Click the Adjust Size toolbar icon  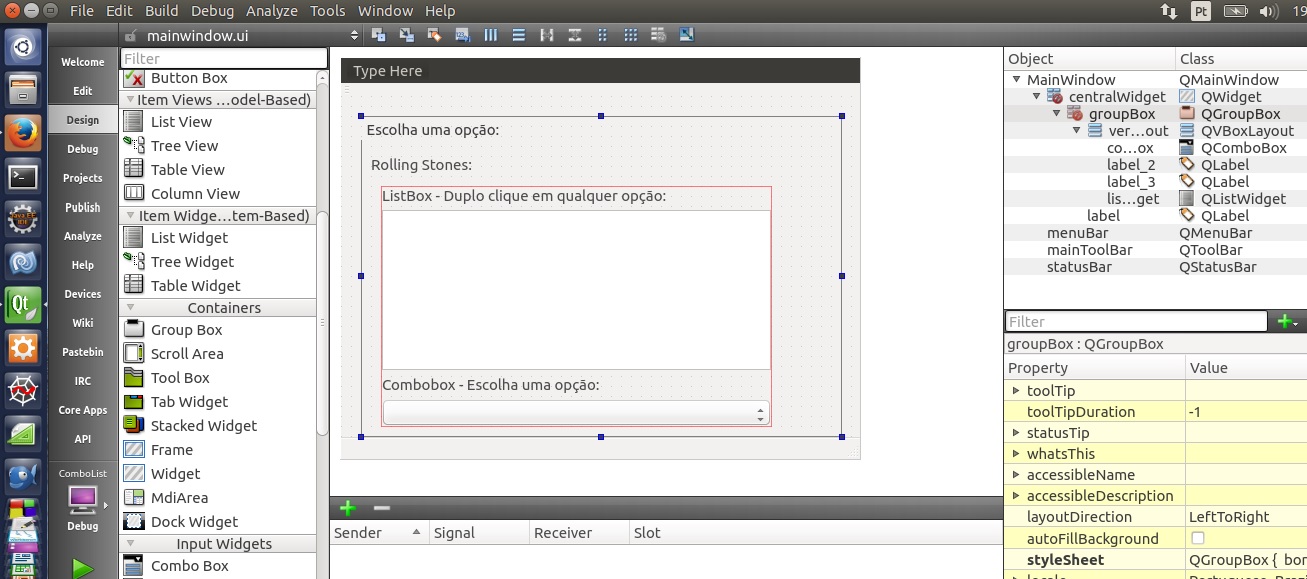coord(686,35)
